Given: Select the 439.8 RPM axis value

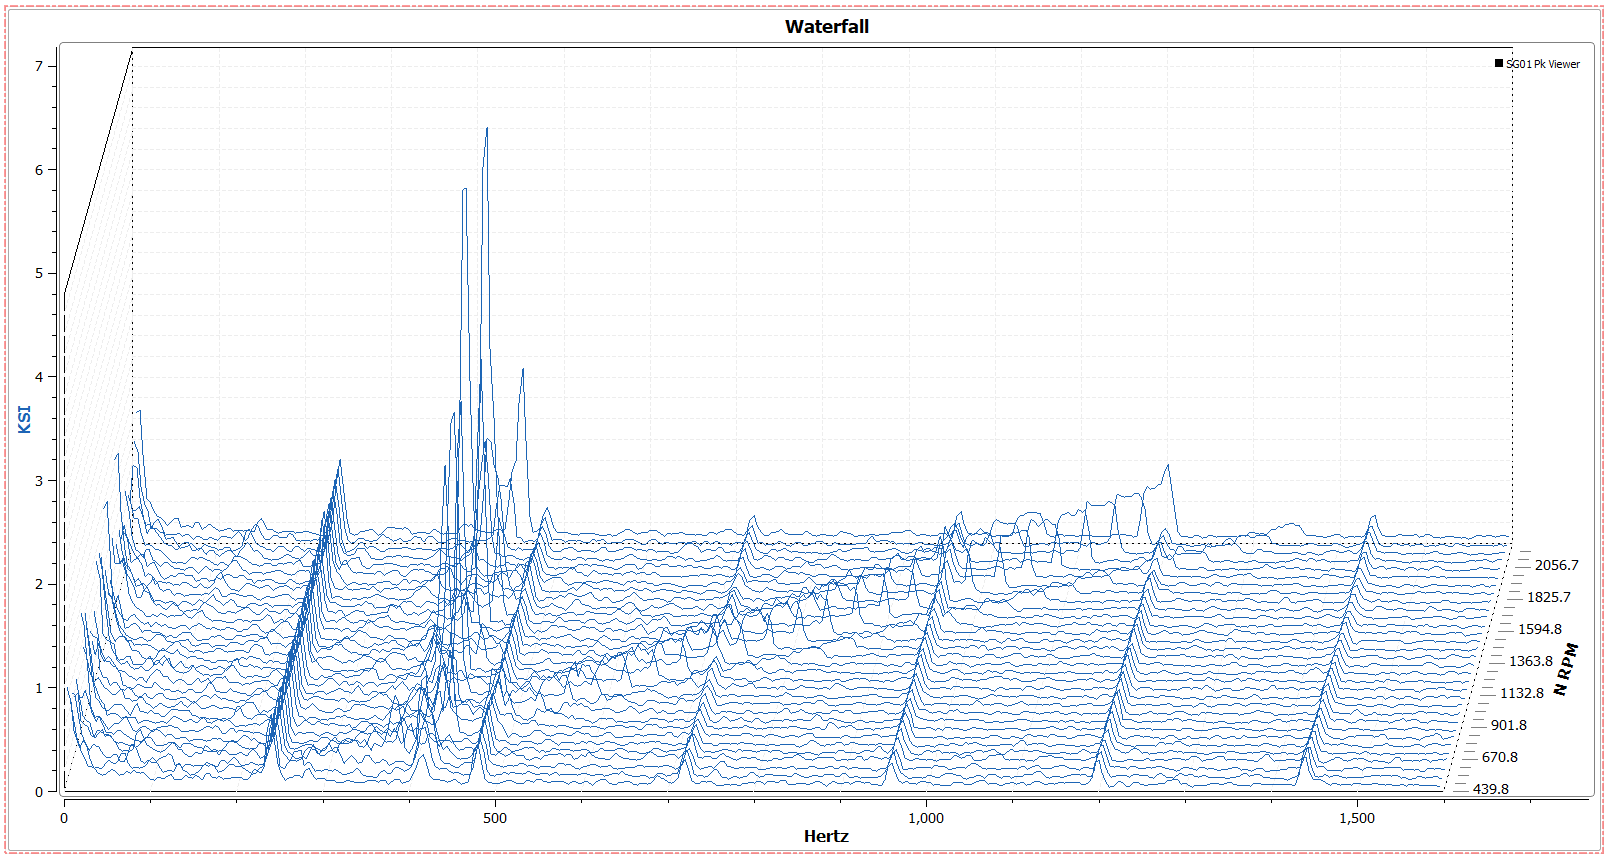Looking at the screenshot, I should click(x=1490, y=789).
